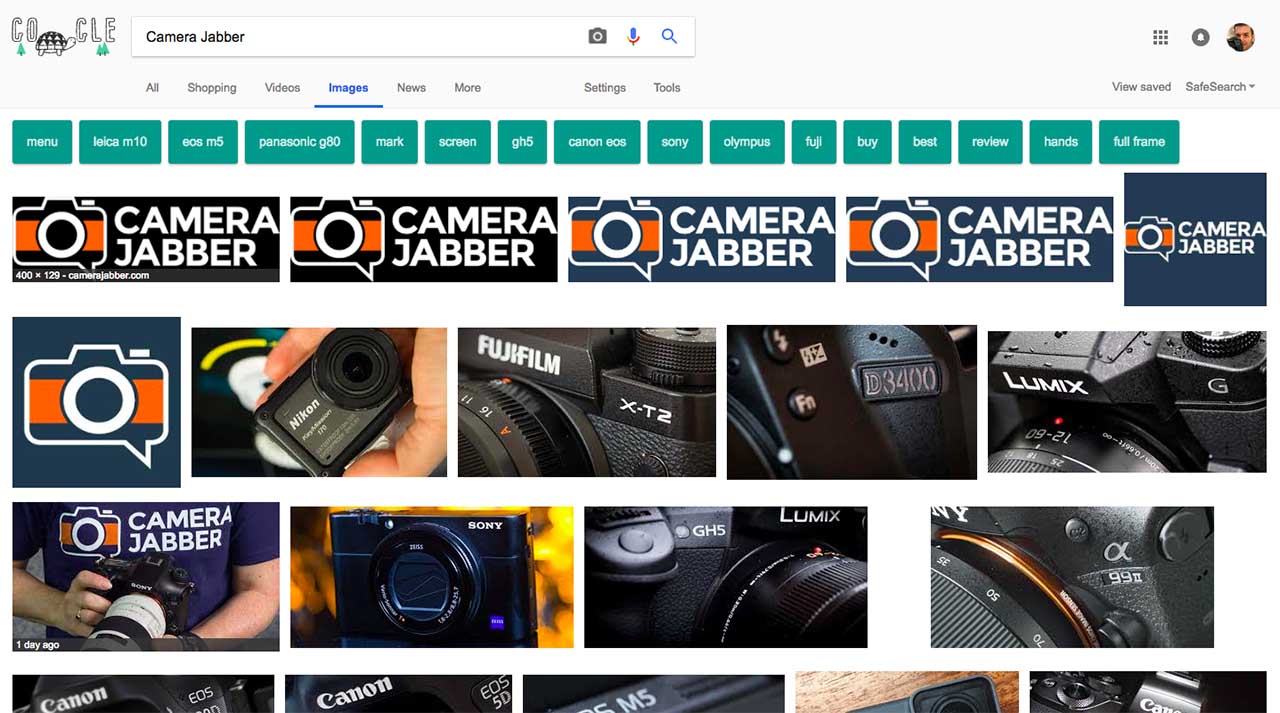The height and width of the screenshot is (713, 1280).
Task: Open the View saved link
Action: [1141, 87]
